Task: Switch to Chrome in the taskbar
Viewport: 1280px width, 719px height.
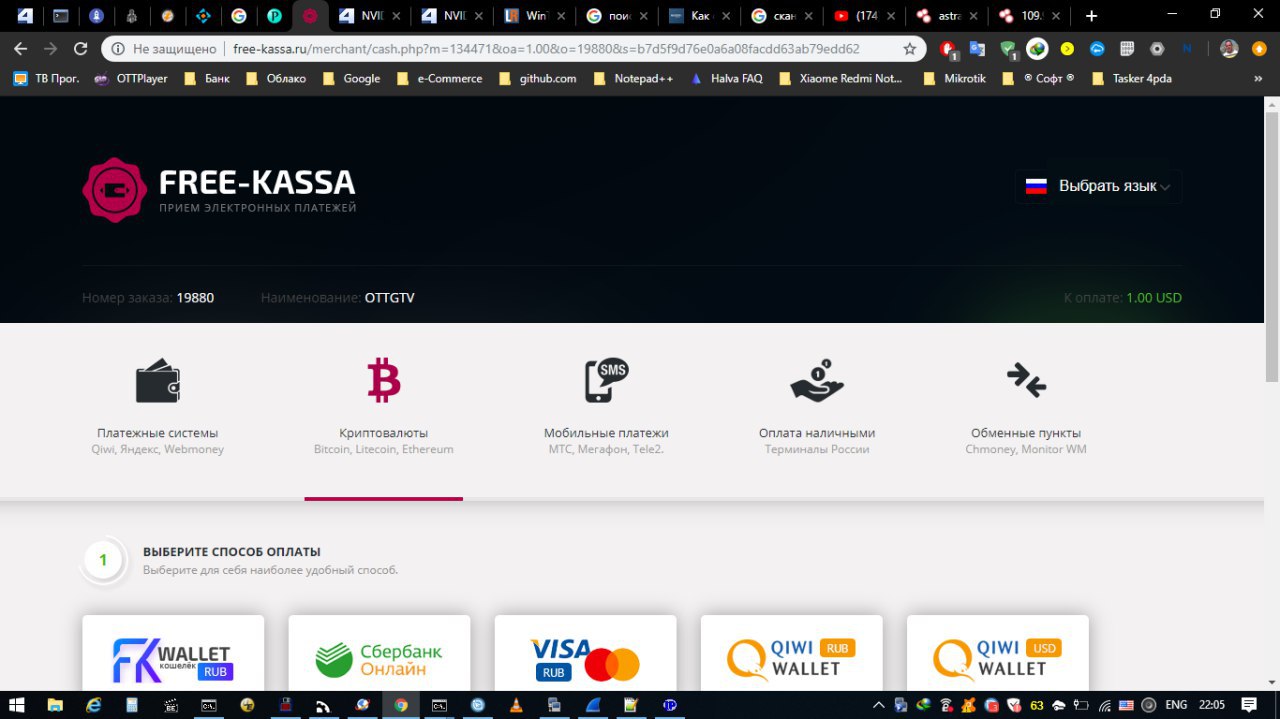Action: [x=400, y=705]
